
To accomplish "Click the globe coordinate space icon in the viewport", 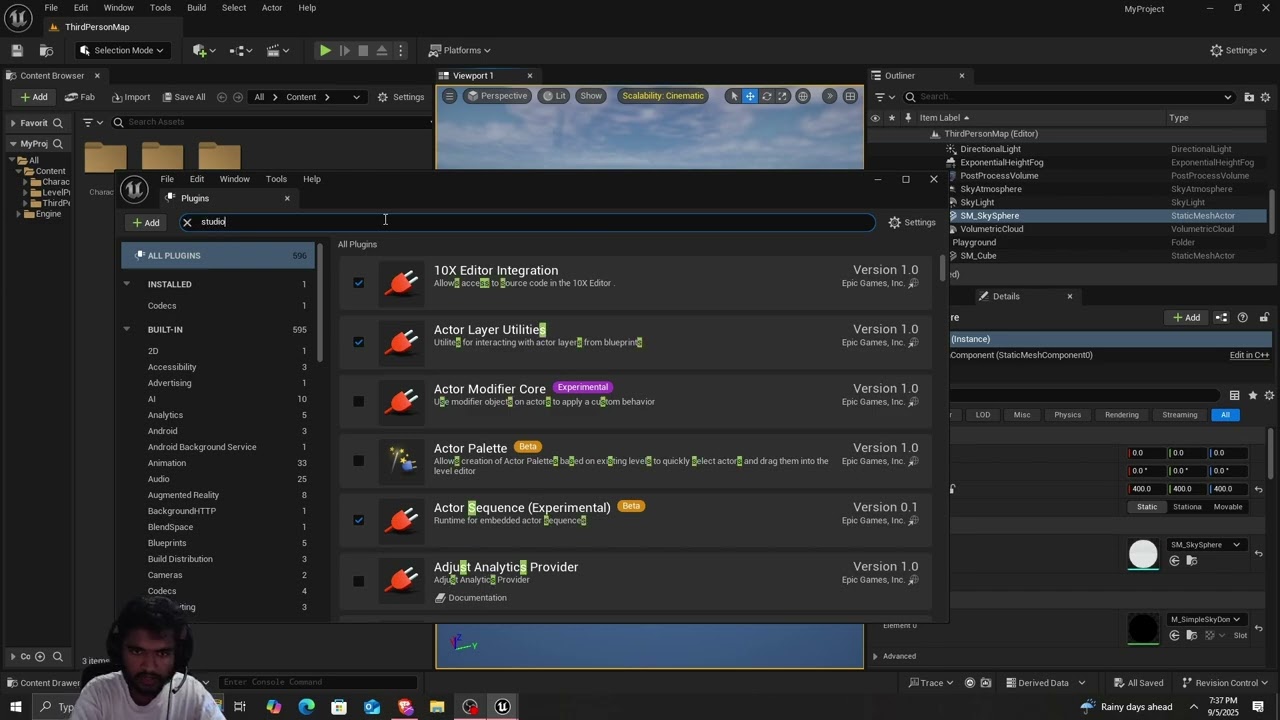I will click(803, 96).
